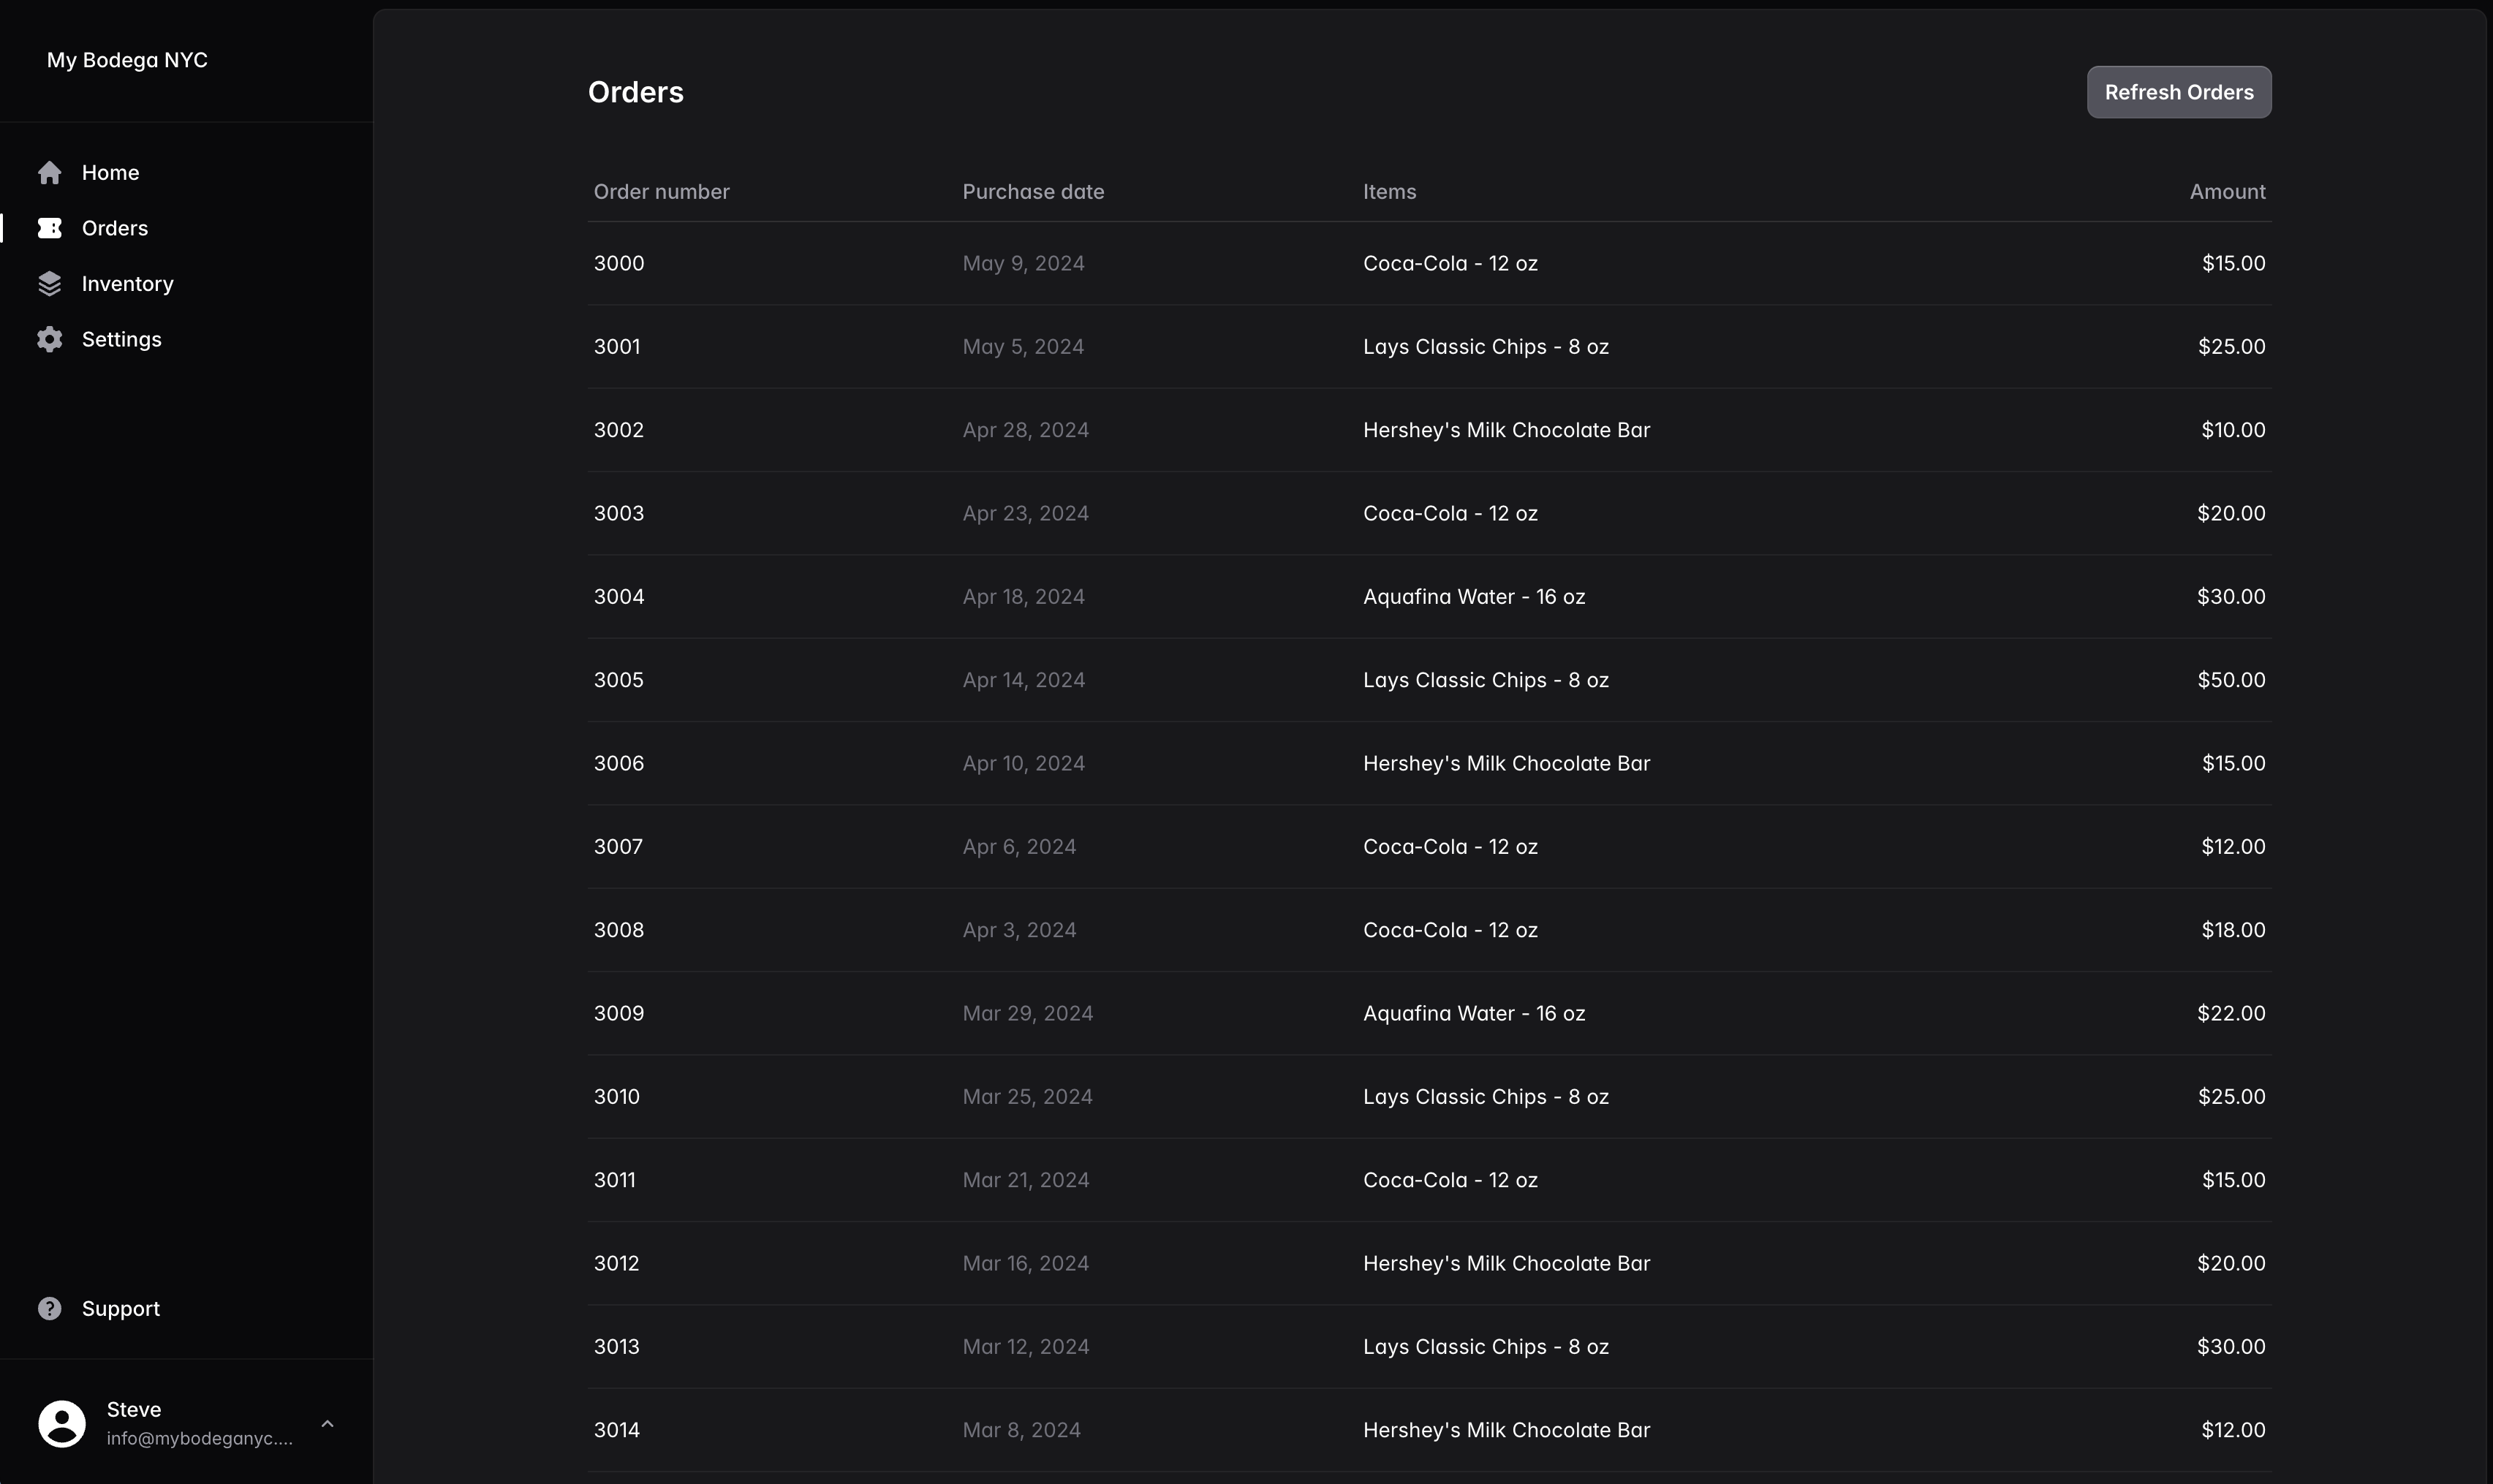The height and width of the screenshot is (1484, 2493).
Task: Click the Mar 29, 2024 purchase date
Action: click(1027, 1014)
